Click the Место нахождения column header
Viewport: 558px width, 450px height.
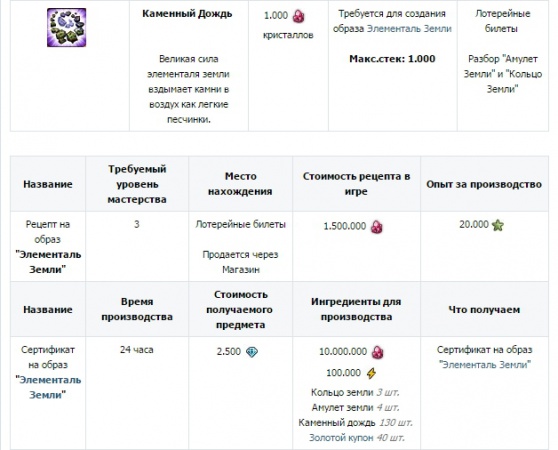click(240, 184)
